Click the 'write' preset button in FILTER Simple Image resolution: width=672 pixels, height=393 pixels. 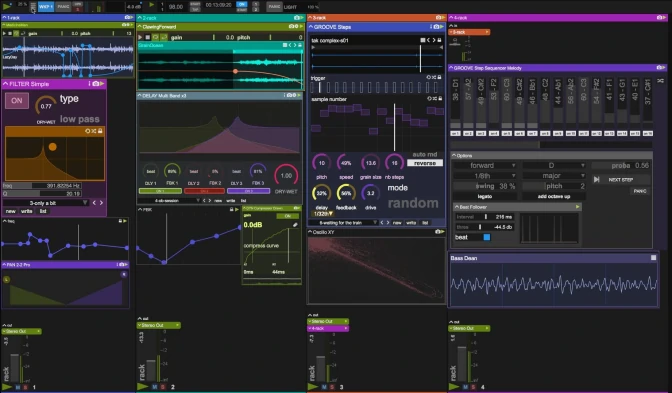[x=27, y=211]
